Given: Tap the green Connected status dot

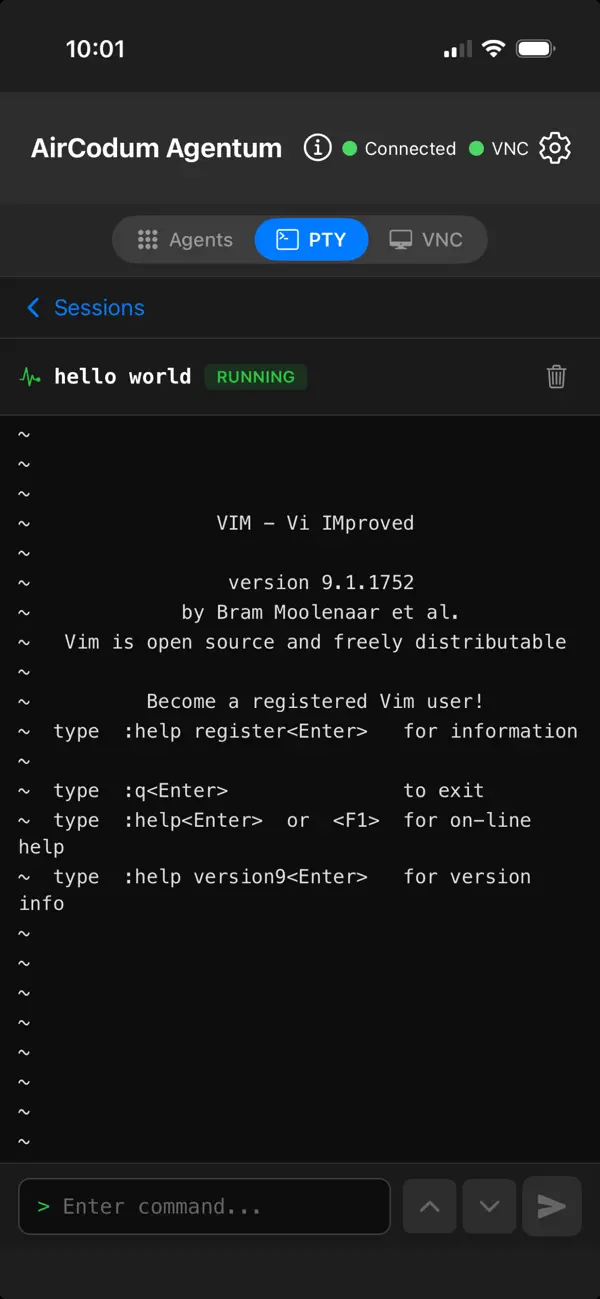Looking at the screenshot, I should click(350, 148).
